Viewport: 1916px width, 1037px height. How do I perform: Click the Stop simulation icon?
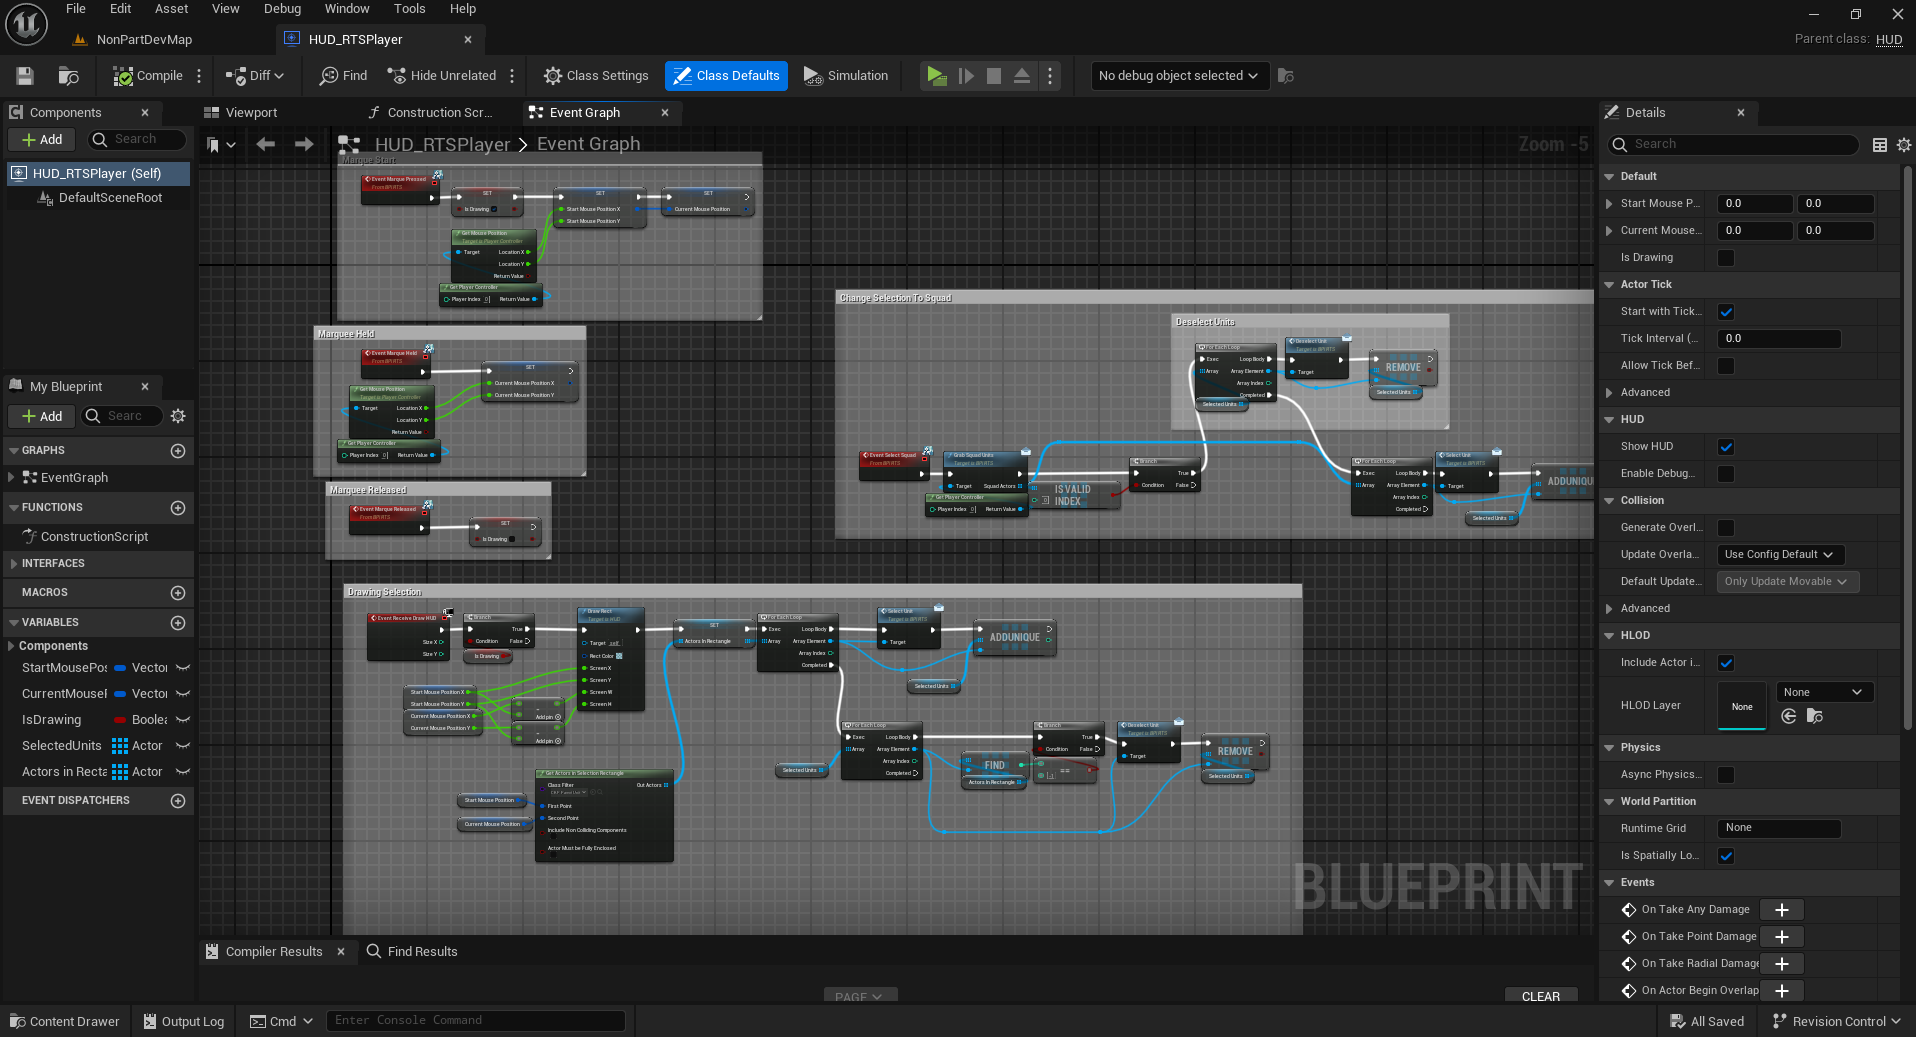click(x=993, y=76)
